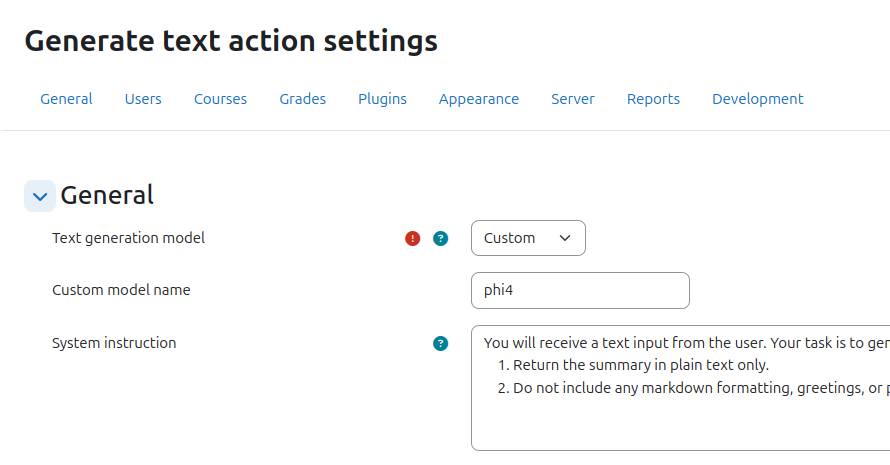This screenshot has height=465, width=890.
Task: Click the red required-field icon beside Text generation model
Action: tap(413, 238)
